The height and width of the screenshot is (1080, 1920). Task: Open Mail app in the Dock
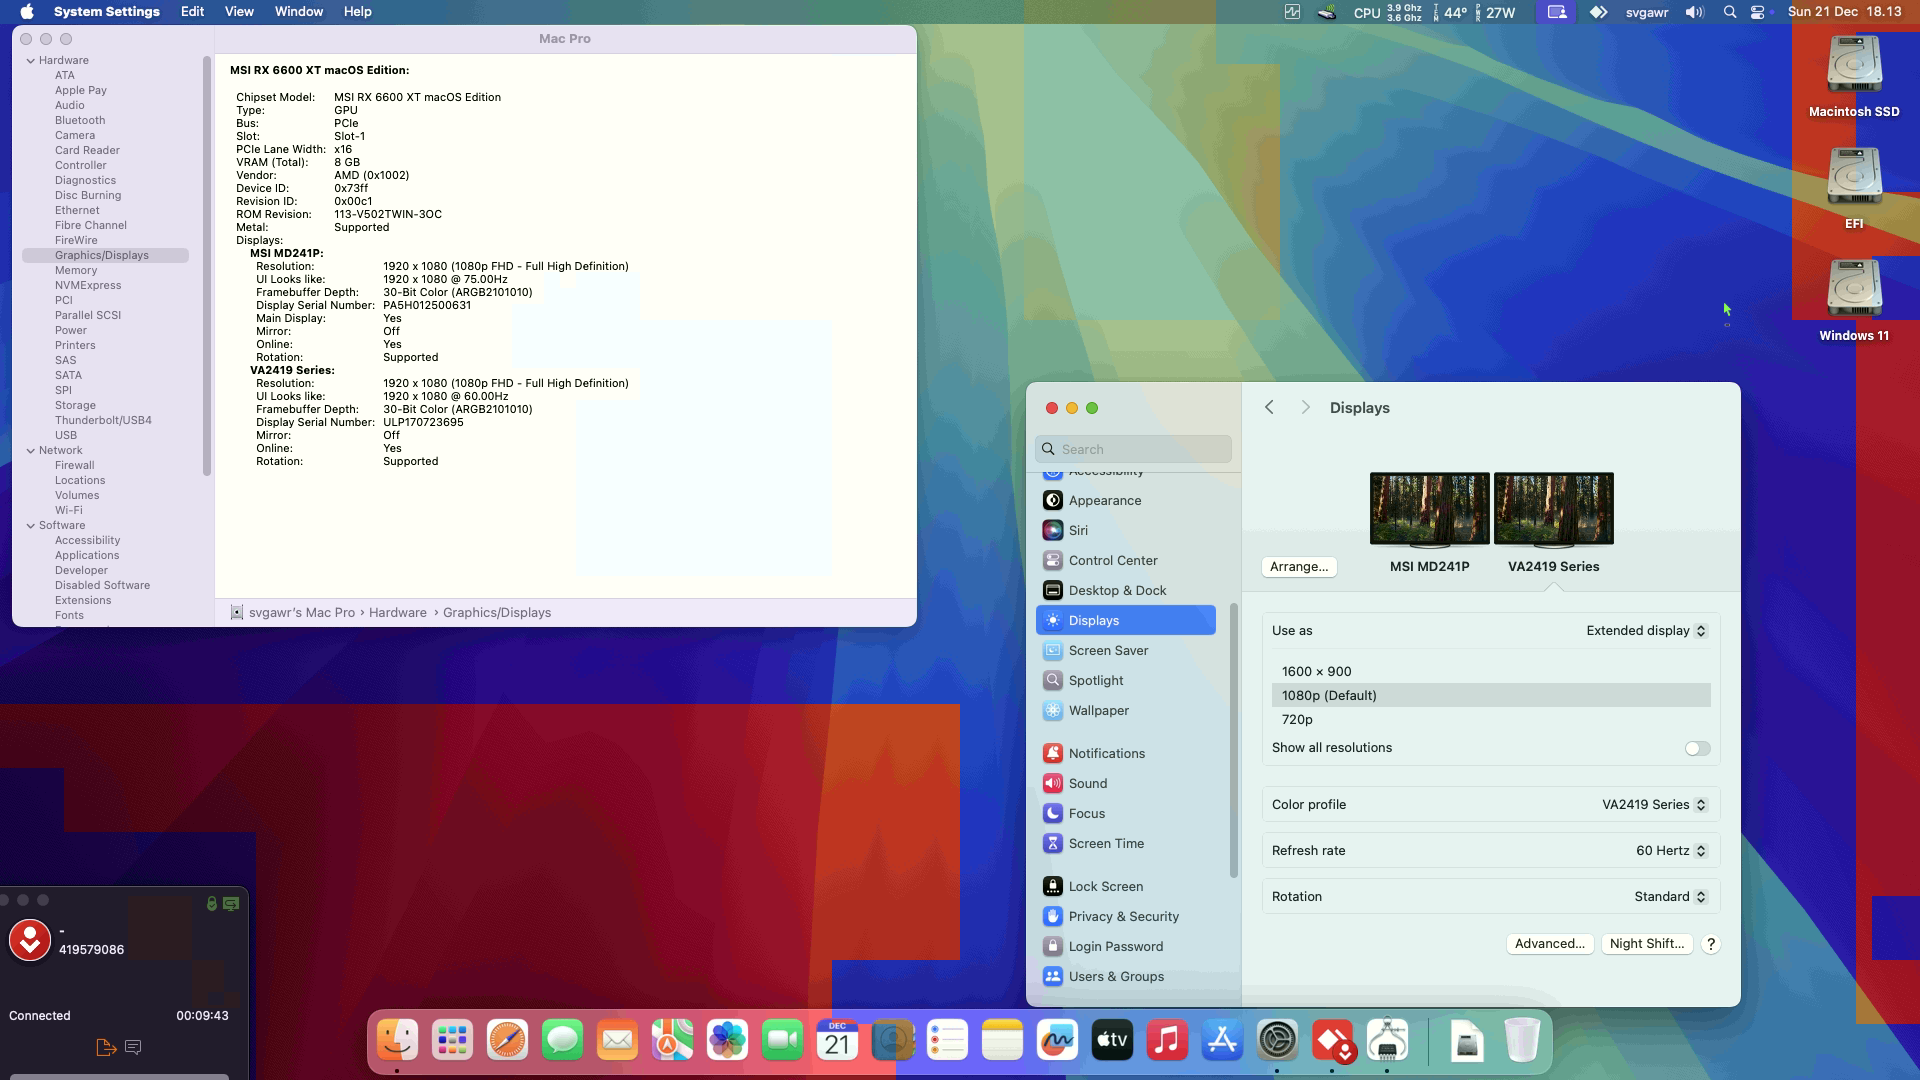pyautogui.click(x=617, y=1041)
